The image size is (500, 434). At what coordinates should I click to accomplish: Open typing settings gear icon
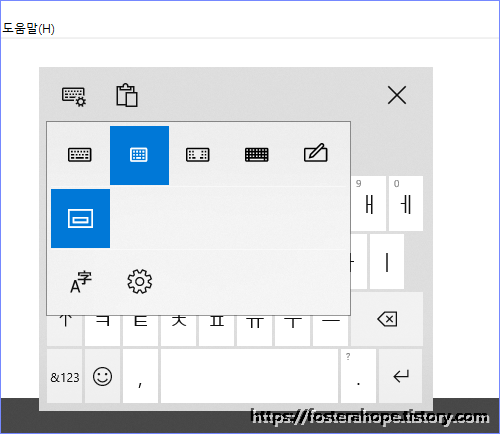(x=140, y=282)
